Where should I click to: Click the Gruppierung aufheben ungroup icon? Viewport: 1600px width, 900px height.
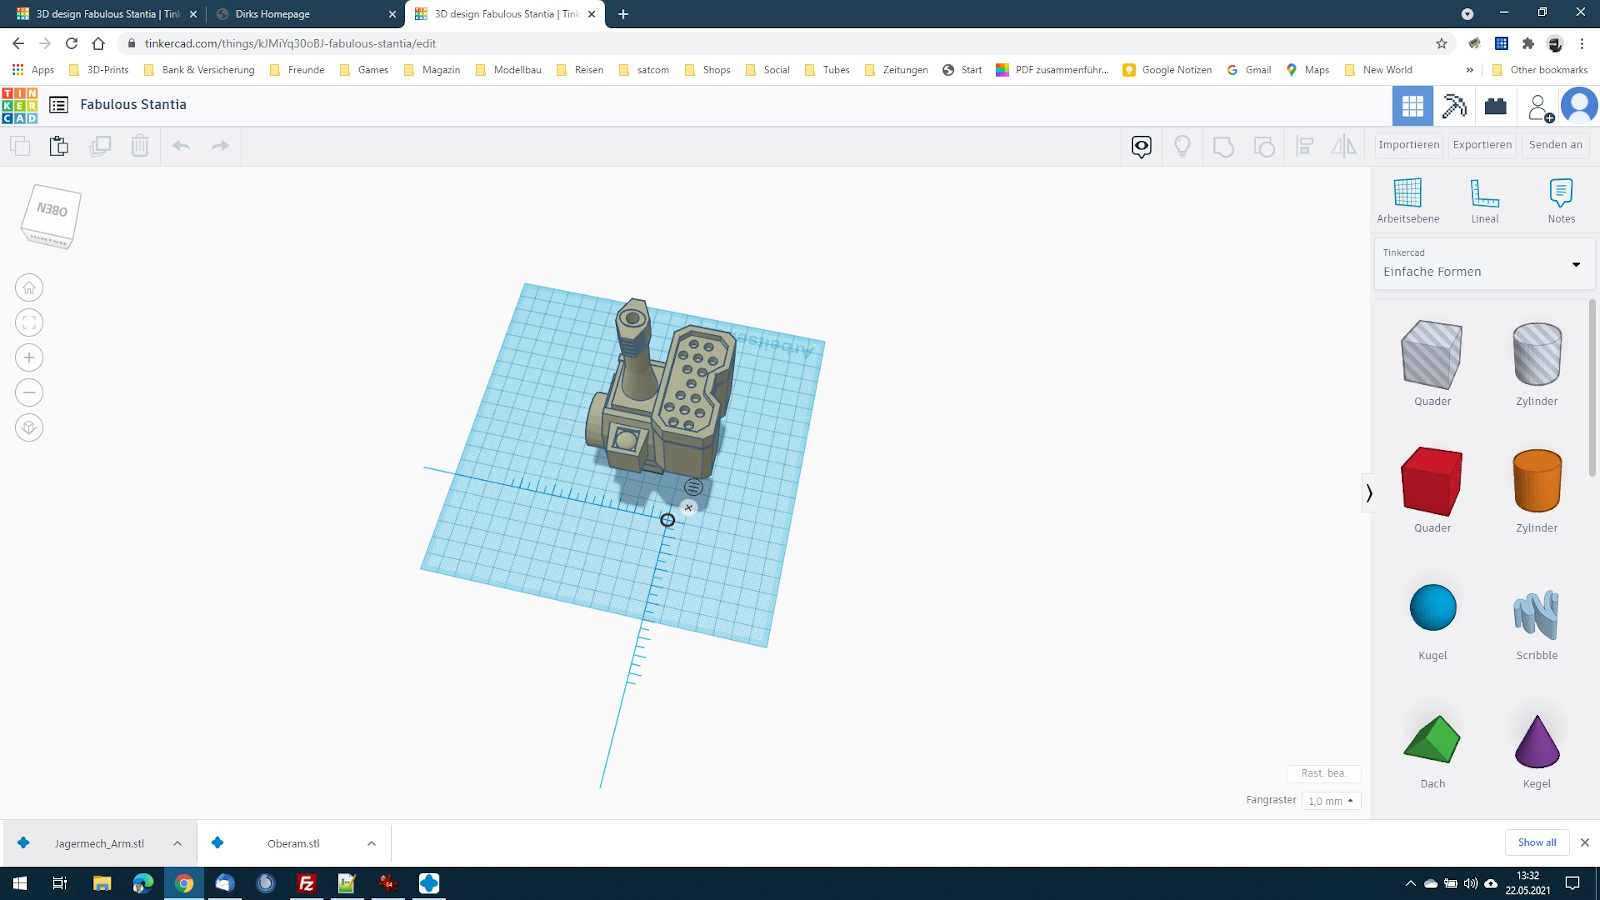coord(1264,146)
